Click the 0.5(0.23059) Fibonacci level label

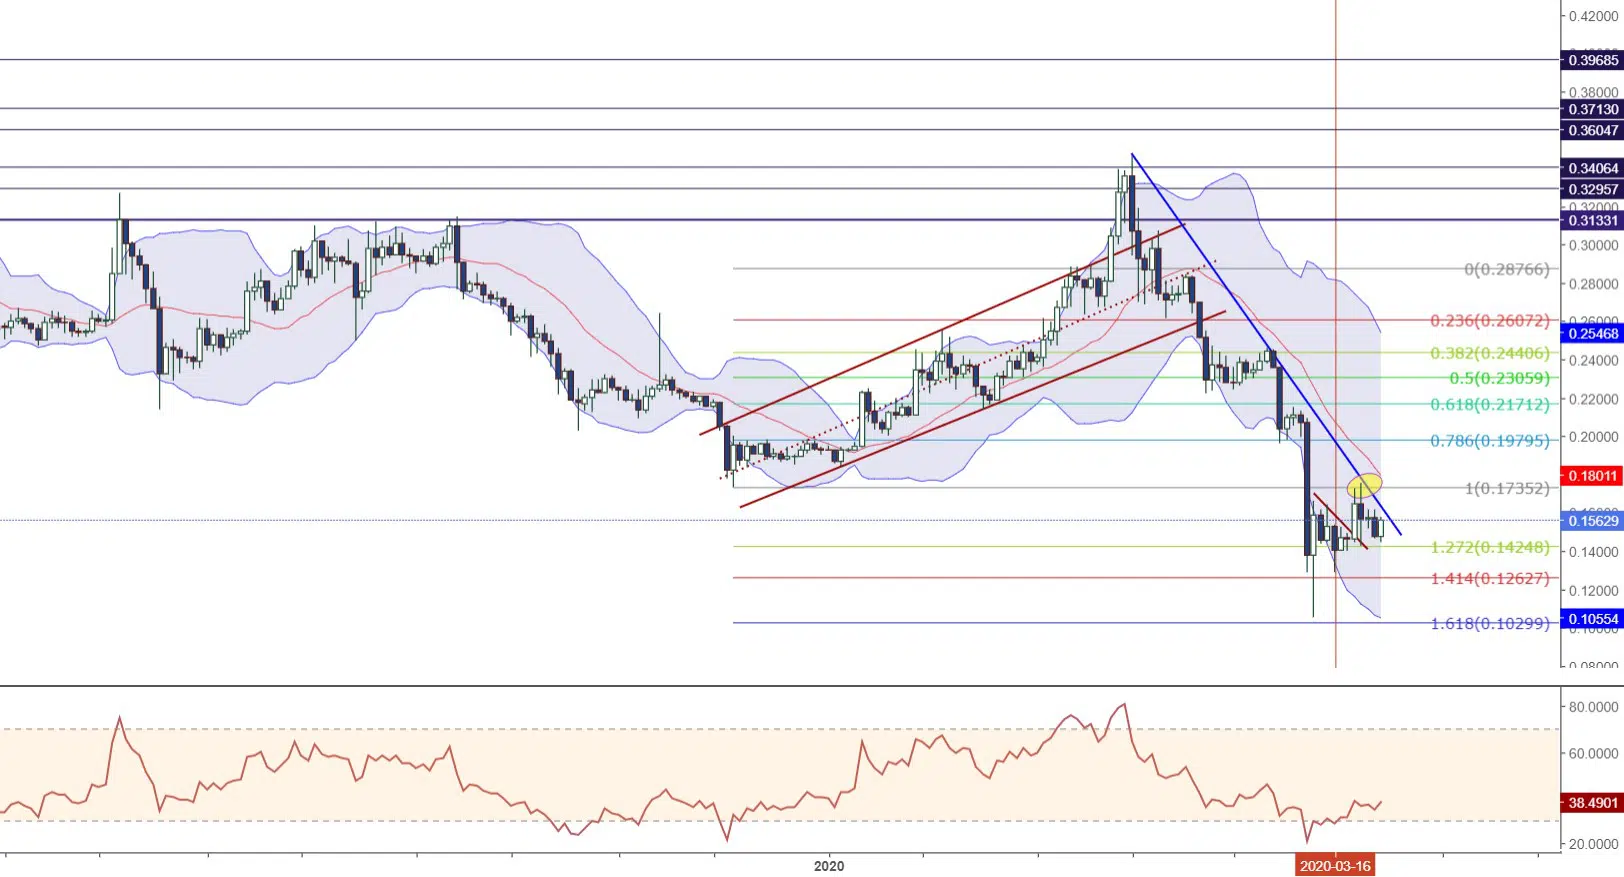coord(1499,378)
